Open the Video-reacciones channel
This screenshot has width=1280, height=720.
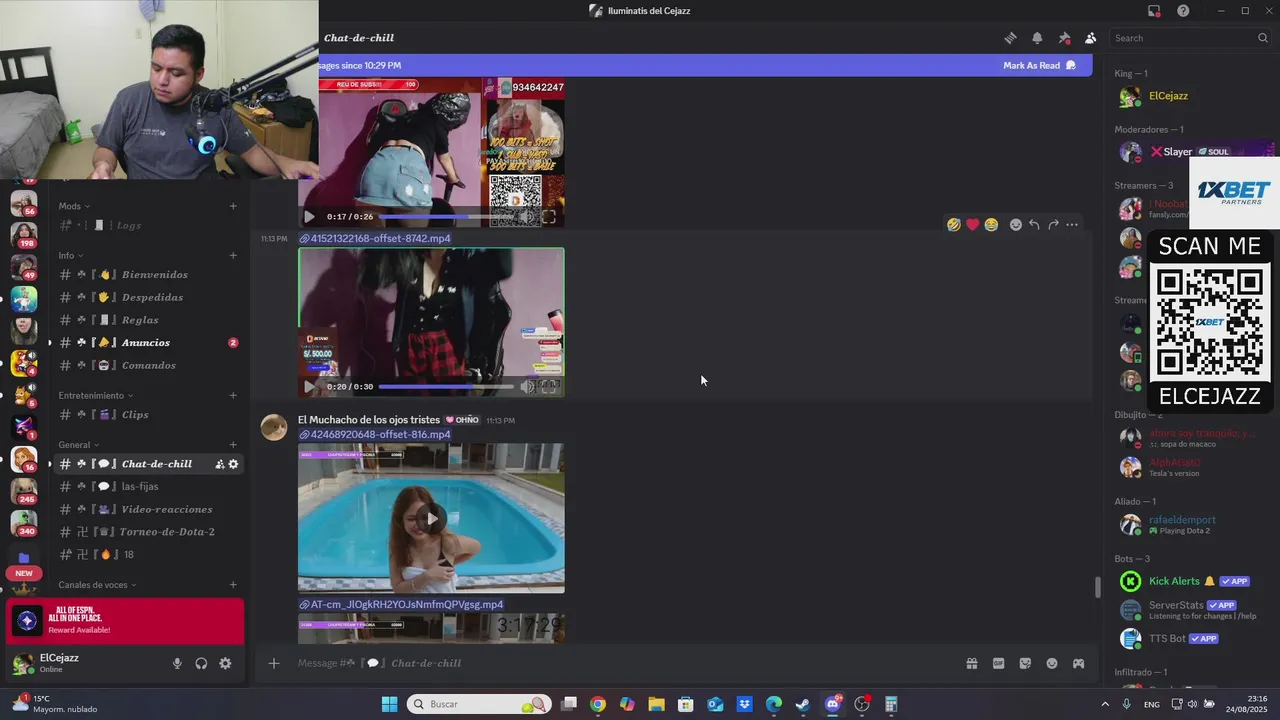click(148, 509)
